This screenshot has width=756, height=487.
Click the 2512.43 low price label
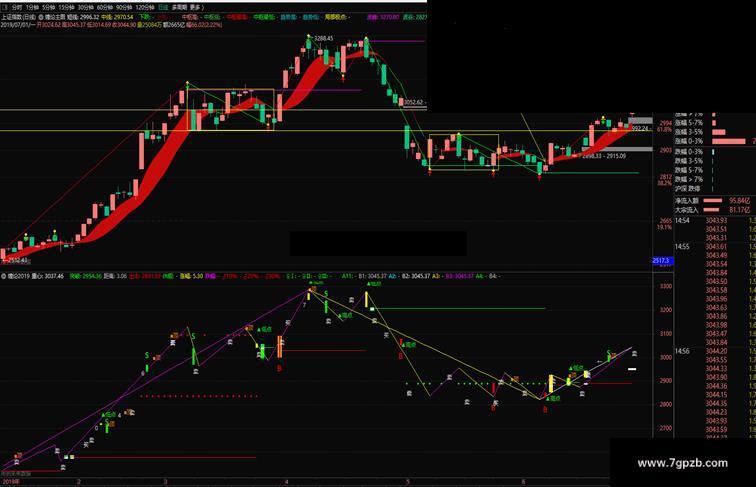click(18, 261)
